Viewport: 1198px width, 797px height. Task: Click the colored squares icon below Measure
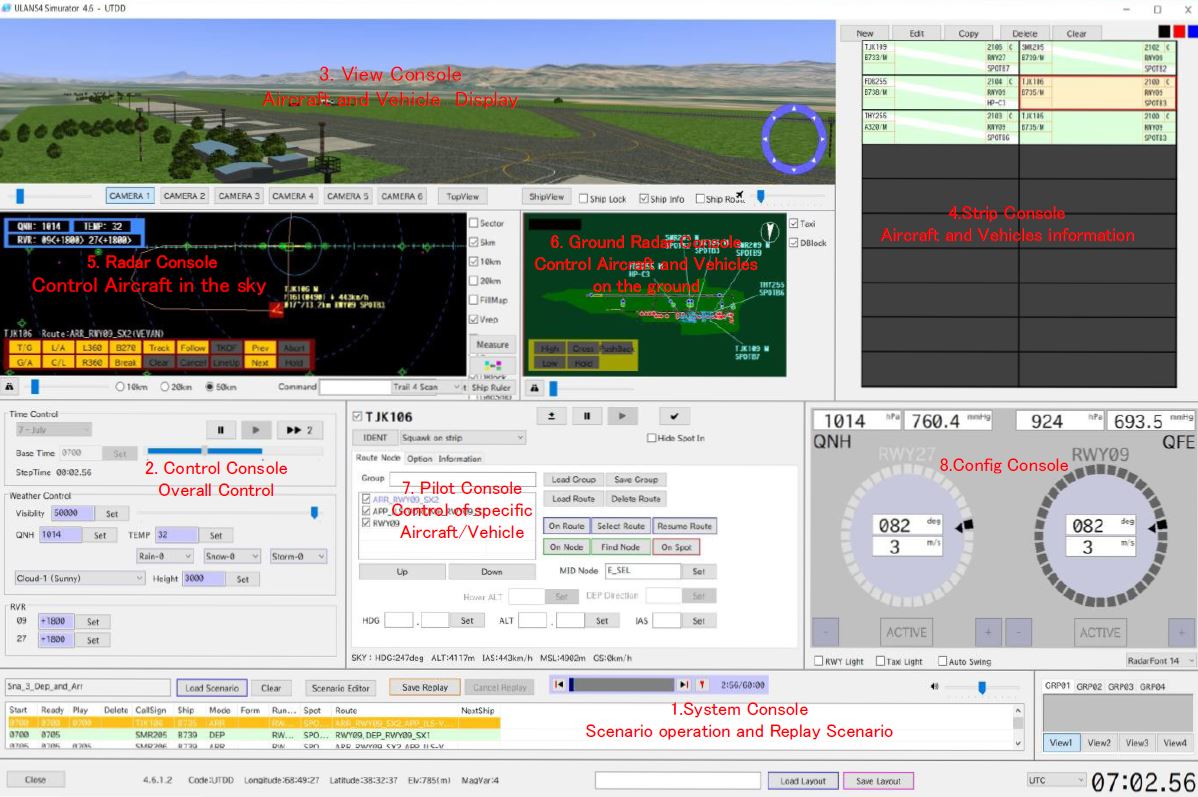click(x=493, y=365)
